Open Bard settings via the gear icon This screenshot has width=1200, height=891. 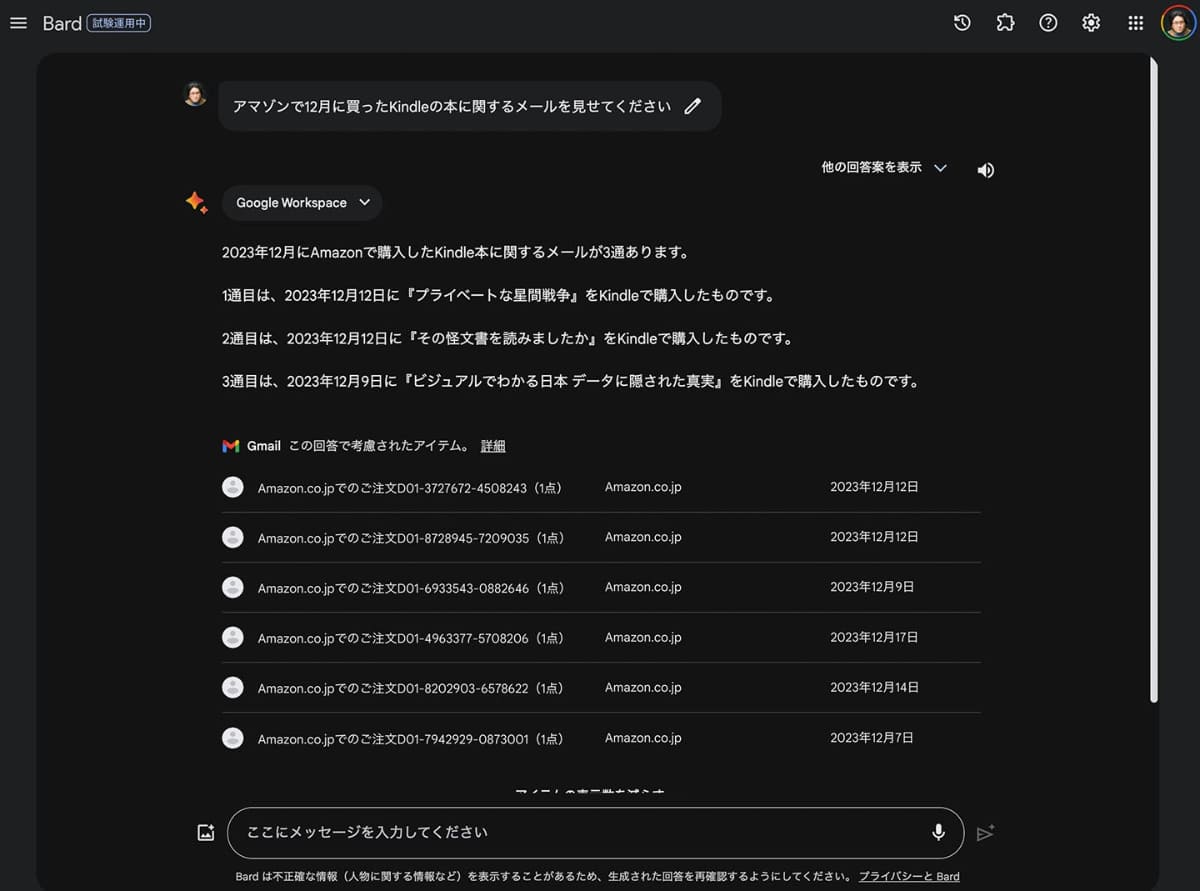1091,22
